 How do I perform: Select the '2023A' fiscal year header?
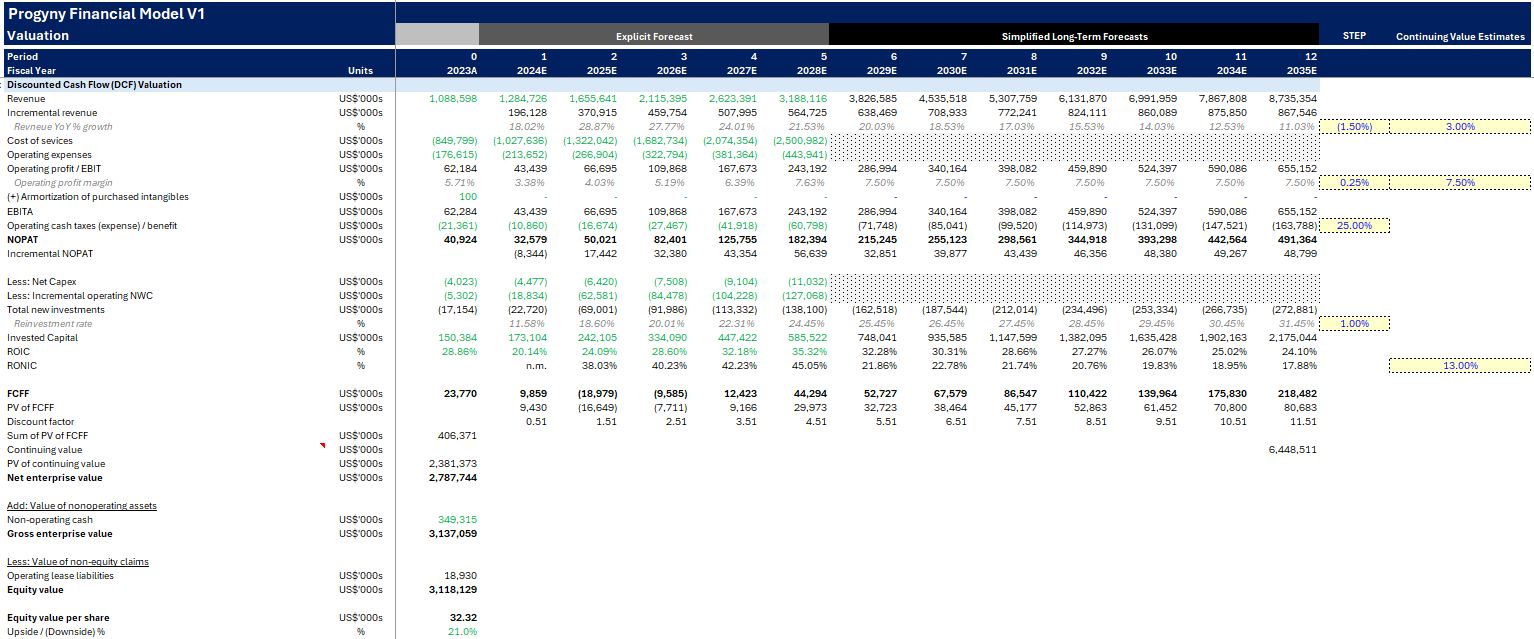point(460,71)
